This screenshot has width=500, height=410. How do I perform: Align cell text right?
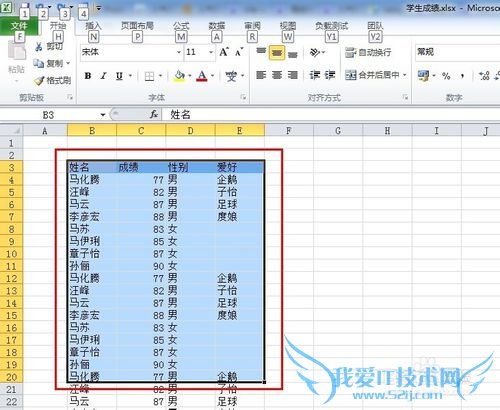(x=292, y=75)
